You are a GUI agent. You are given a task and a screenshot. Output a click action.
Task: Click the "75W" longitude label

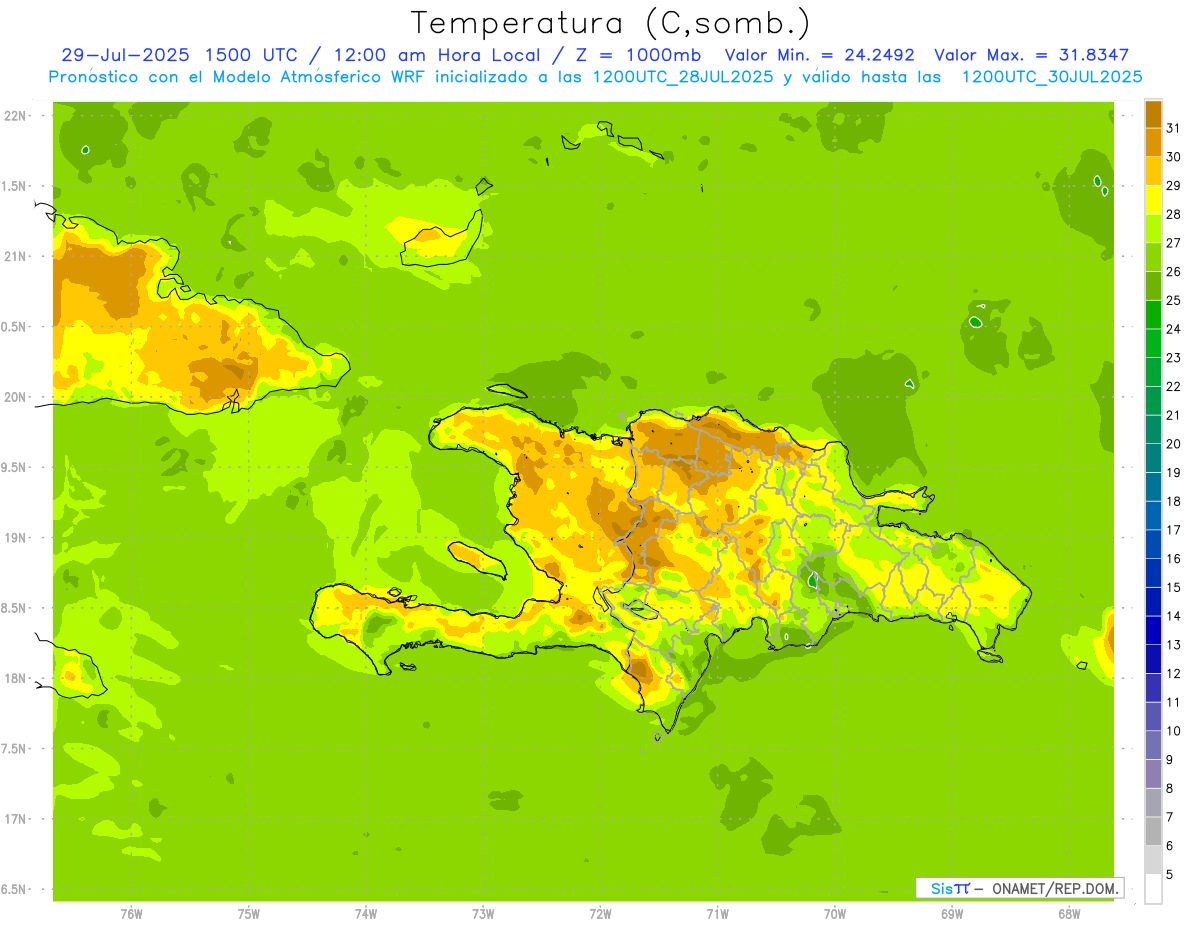(x=249, y=914)
